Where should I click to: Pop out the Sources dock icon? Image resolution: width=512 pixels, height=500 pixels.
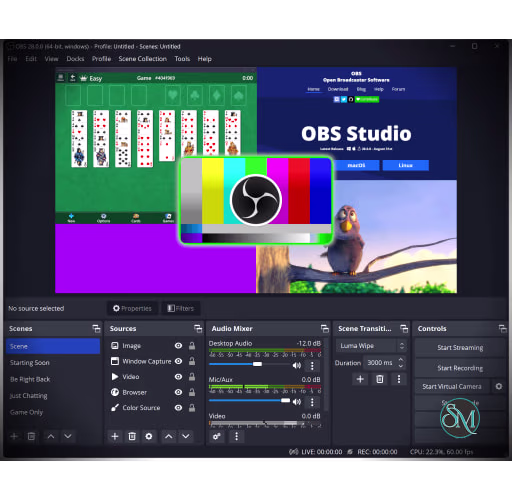tap(198, 329)
